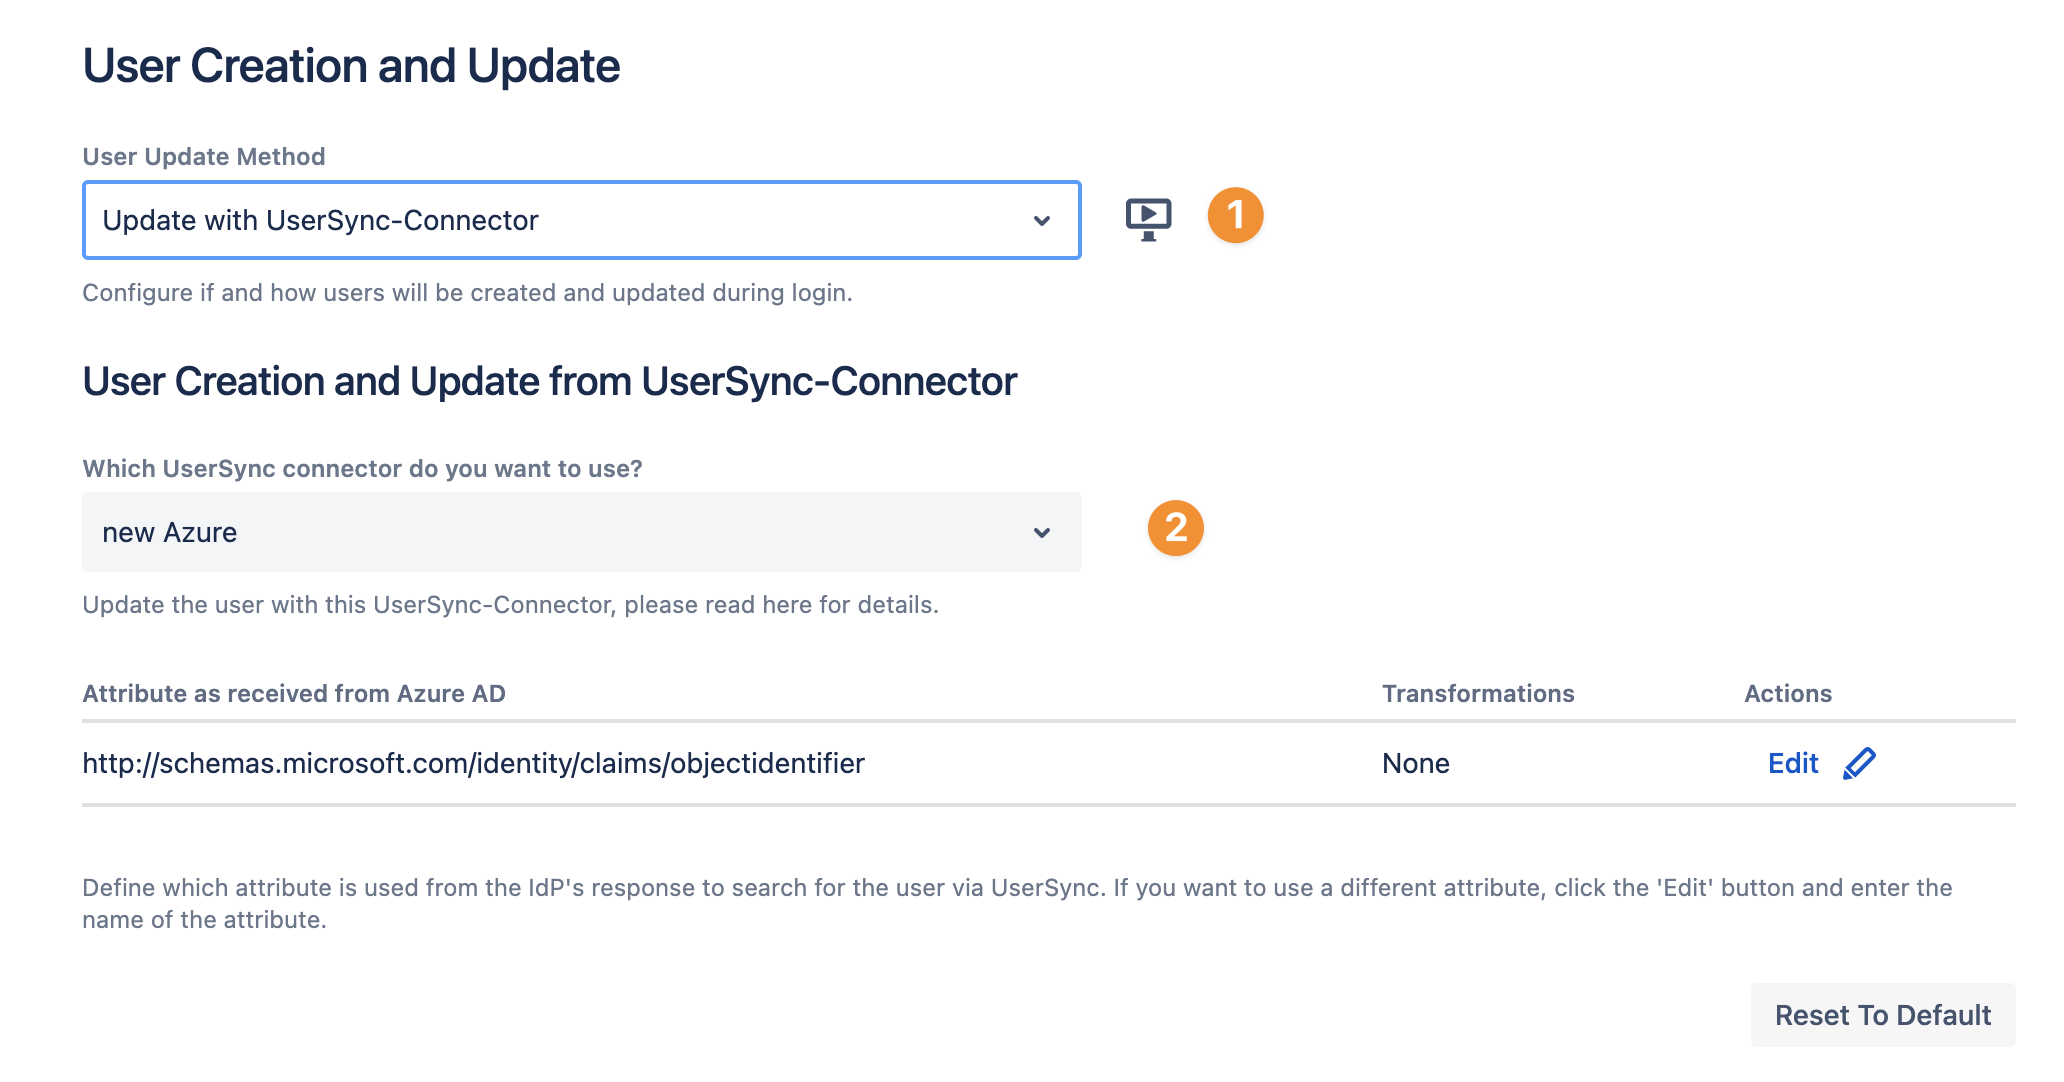Click "Attribute as received from Azure AD" header
The height and width of the screenshot is (1082, 2064).
point(294,694)
